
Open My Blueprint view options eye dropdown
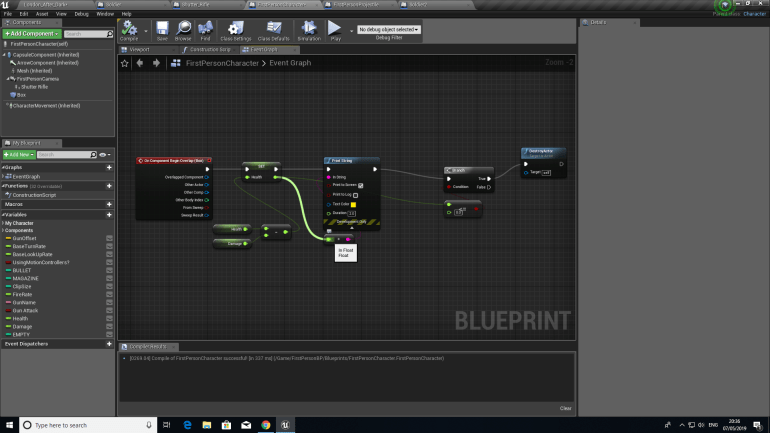click(x=105, y=155)
